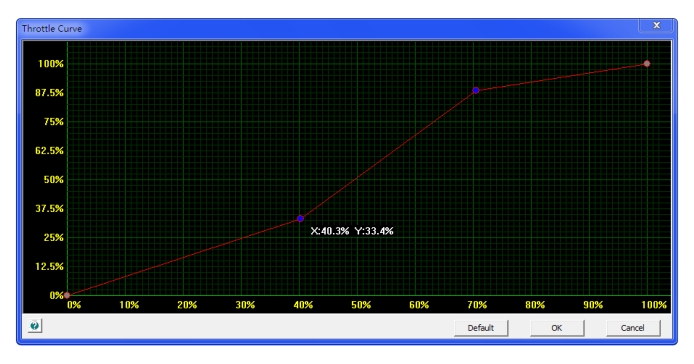
Task: Close the Throttle Curve dialog
Action: click(x=656, y=26)
